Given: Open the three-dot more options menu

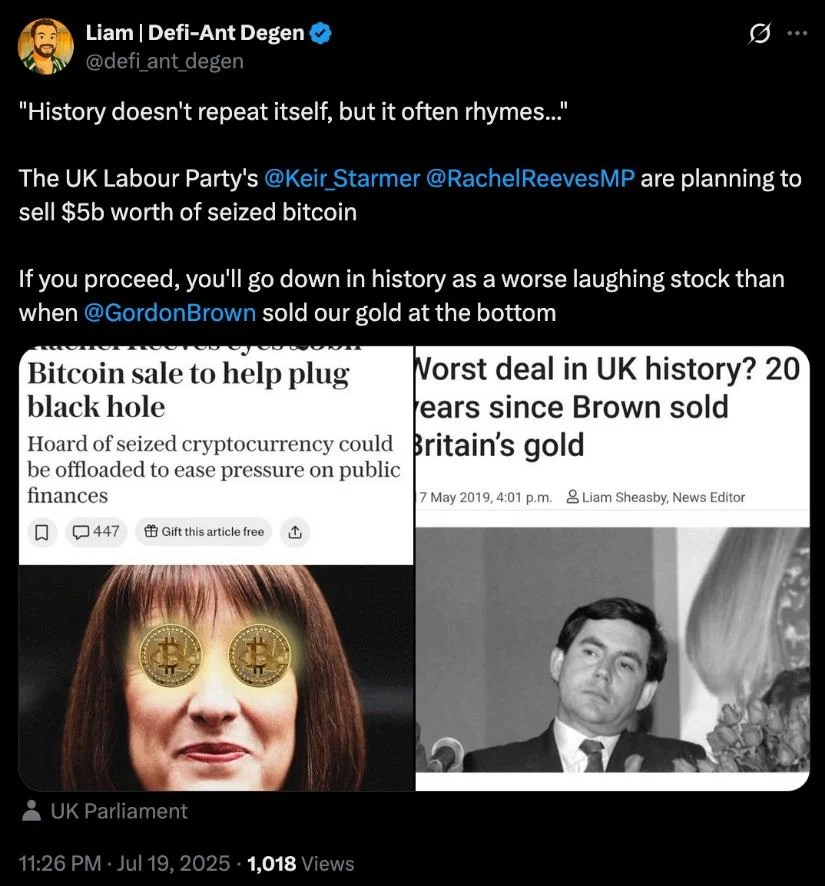Looking at the screenshot, I should coord(797,33).
